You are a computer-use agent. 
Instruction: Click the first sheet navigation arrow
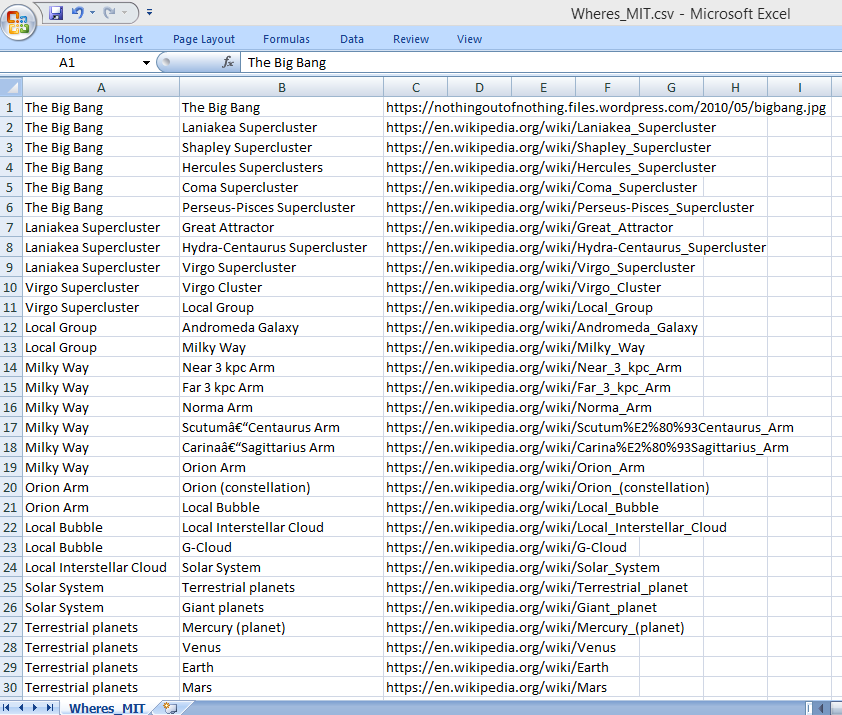tap(6, 707)
